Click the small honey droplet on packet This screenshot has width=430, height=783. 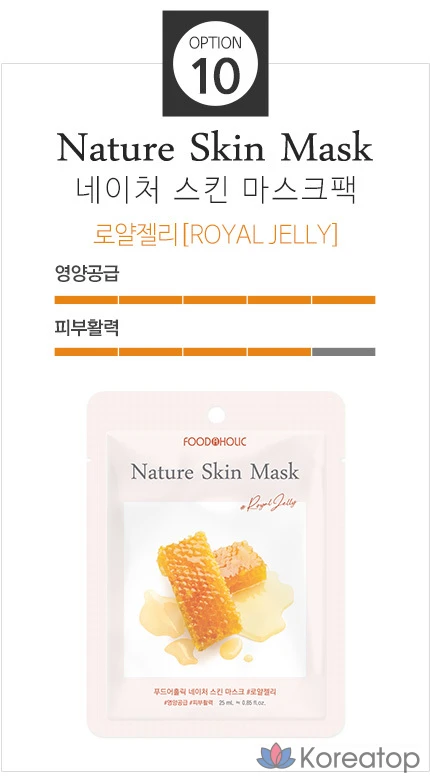point(248,658)
